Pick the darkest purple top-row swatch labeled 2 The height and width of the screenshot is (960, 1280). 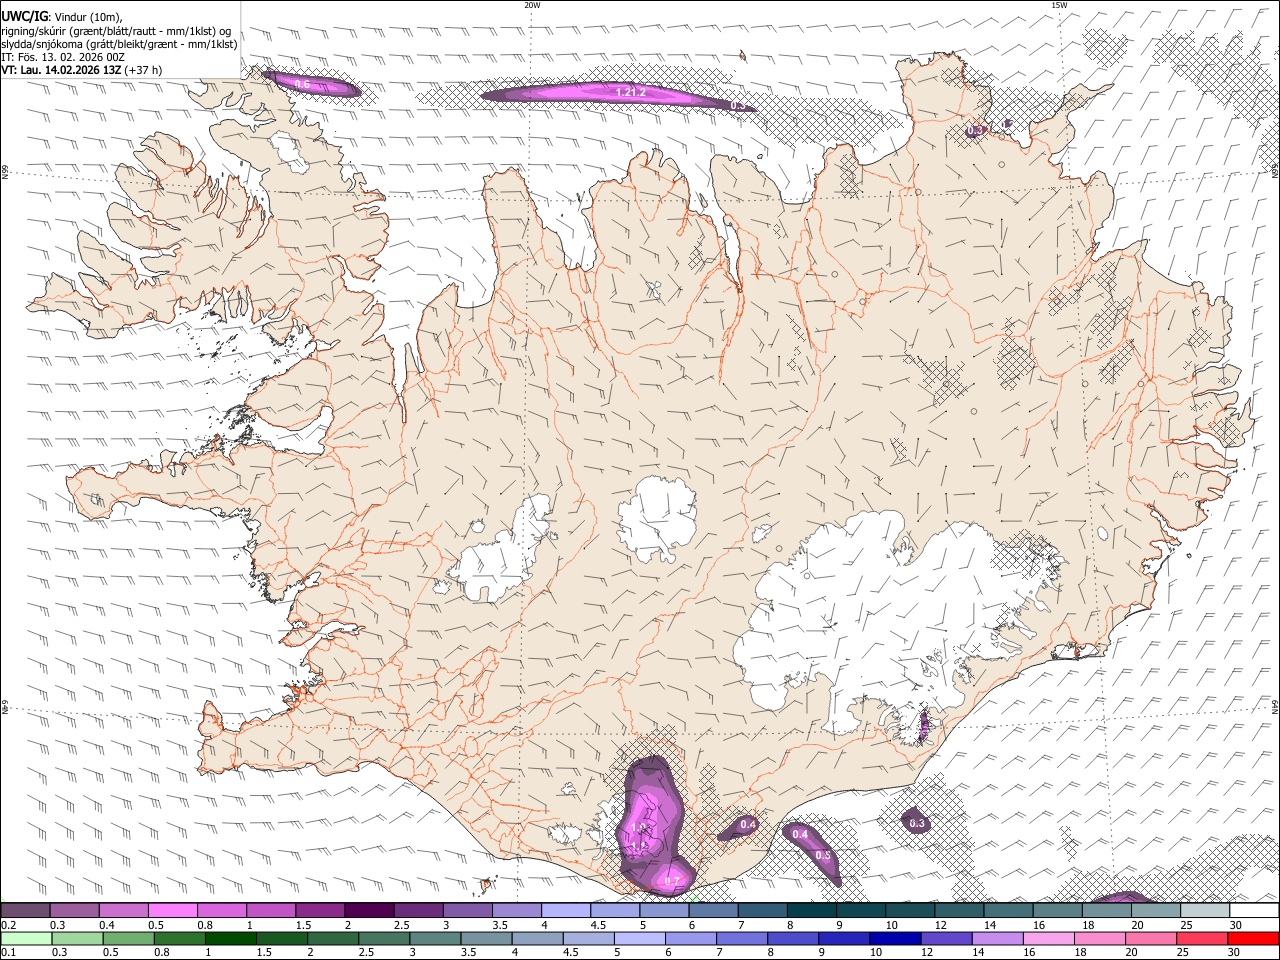(369, 911)
